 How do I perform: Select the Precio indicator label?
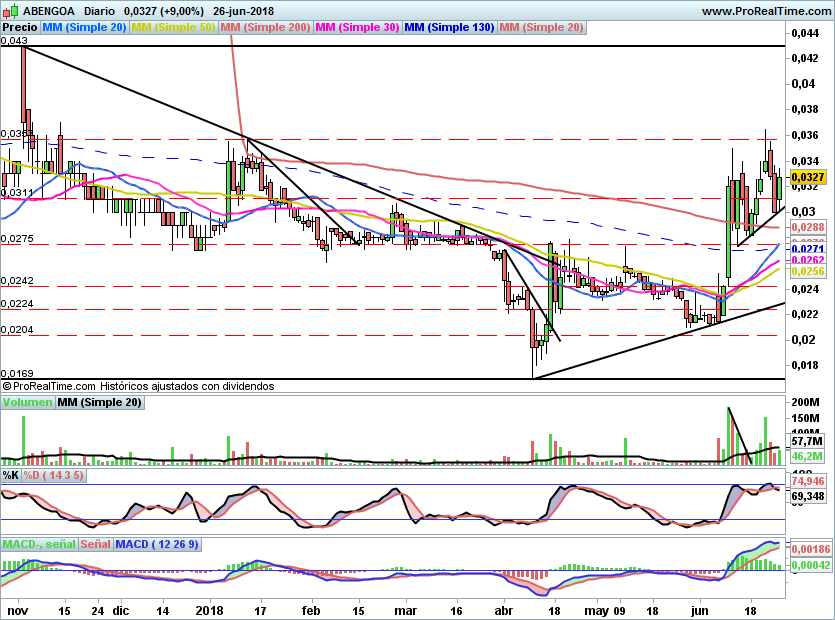tap(20, 27)
